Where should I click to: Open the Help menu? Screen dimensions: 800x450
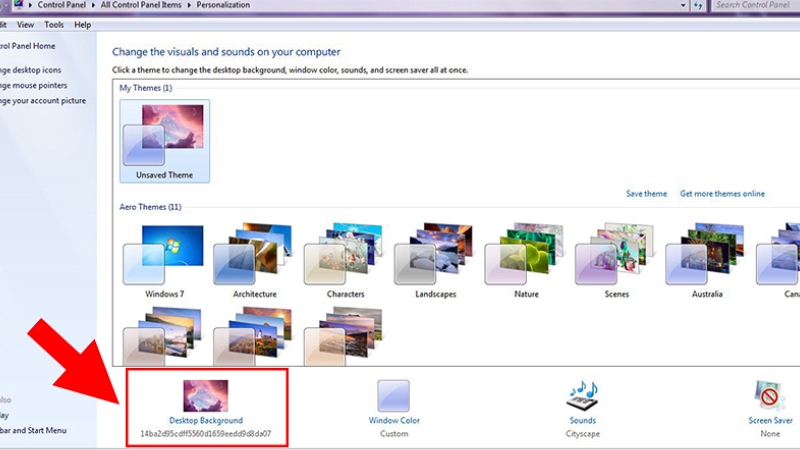pos(82,24)
